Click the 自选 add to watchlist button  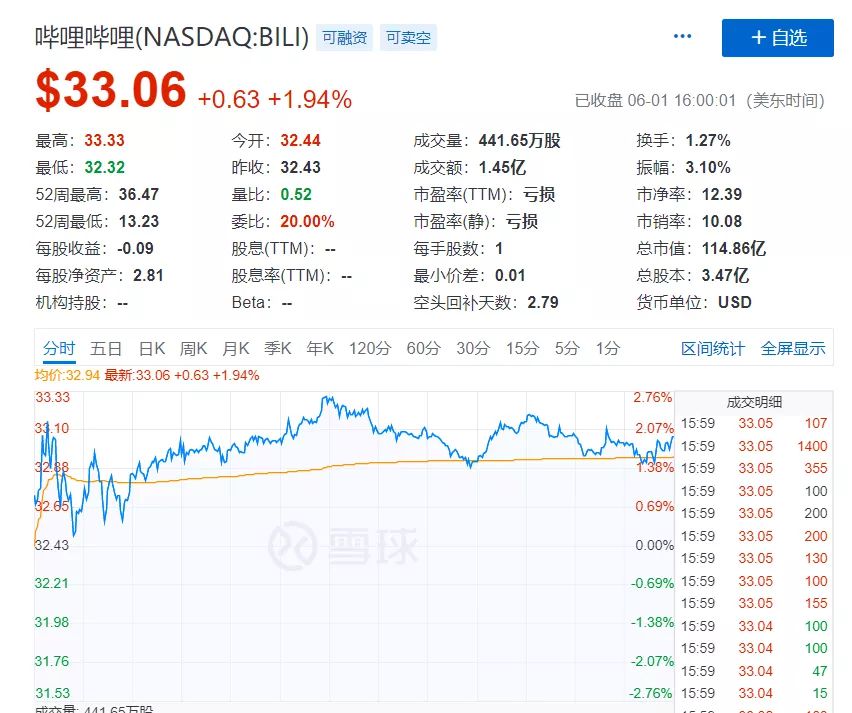coord(777,38)
